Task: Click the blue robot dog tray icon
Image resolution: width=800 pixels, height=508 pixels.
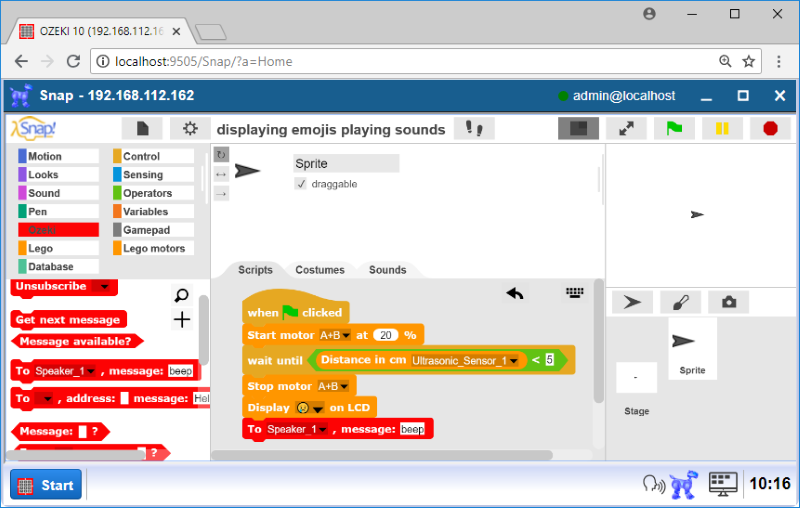Action: pyautogui.click(x=684, y=484)
